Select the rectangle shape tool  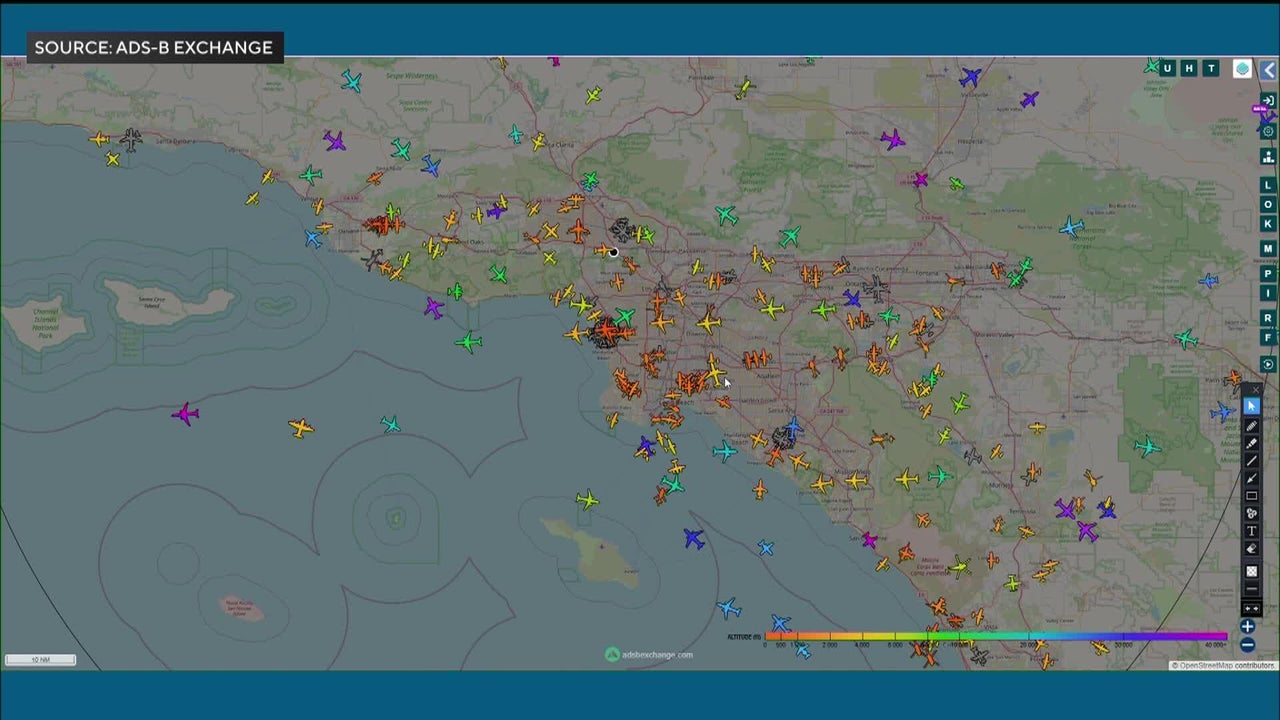tap(1251, 496)
